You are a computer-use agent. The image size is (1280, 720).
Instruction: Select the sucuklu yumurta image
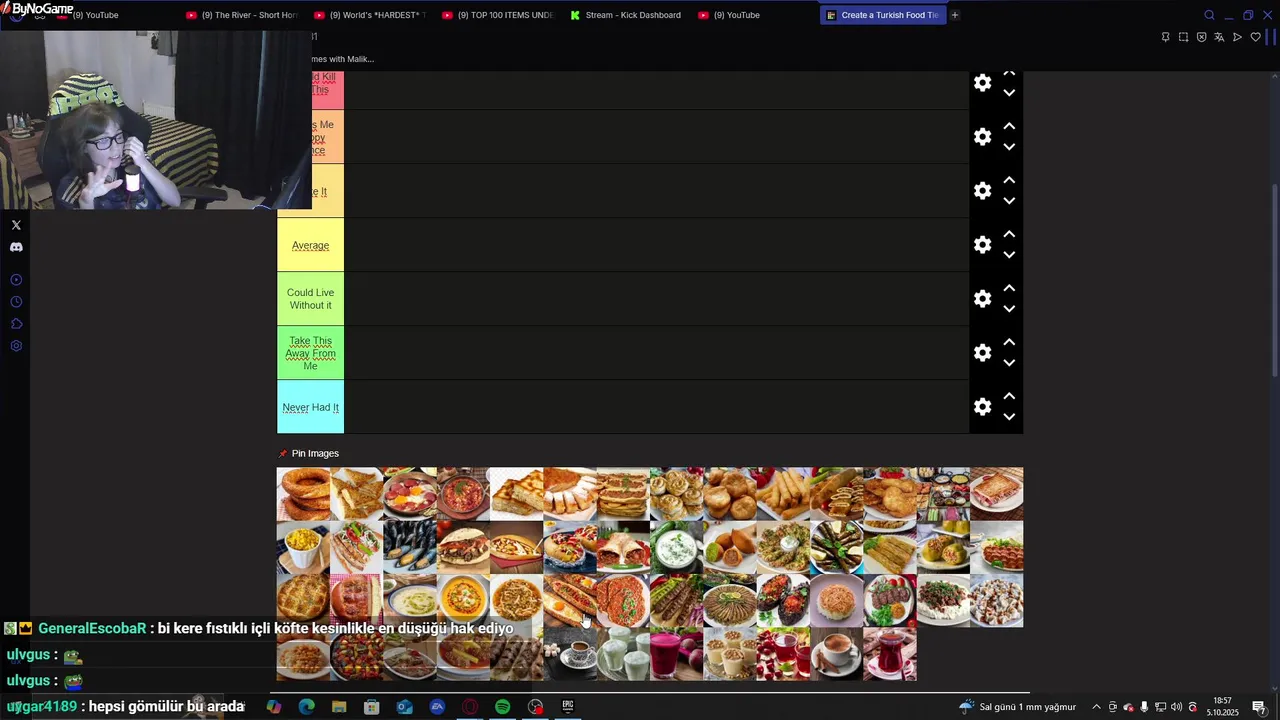pos(410,494)
